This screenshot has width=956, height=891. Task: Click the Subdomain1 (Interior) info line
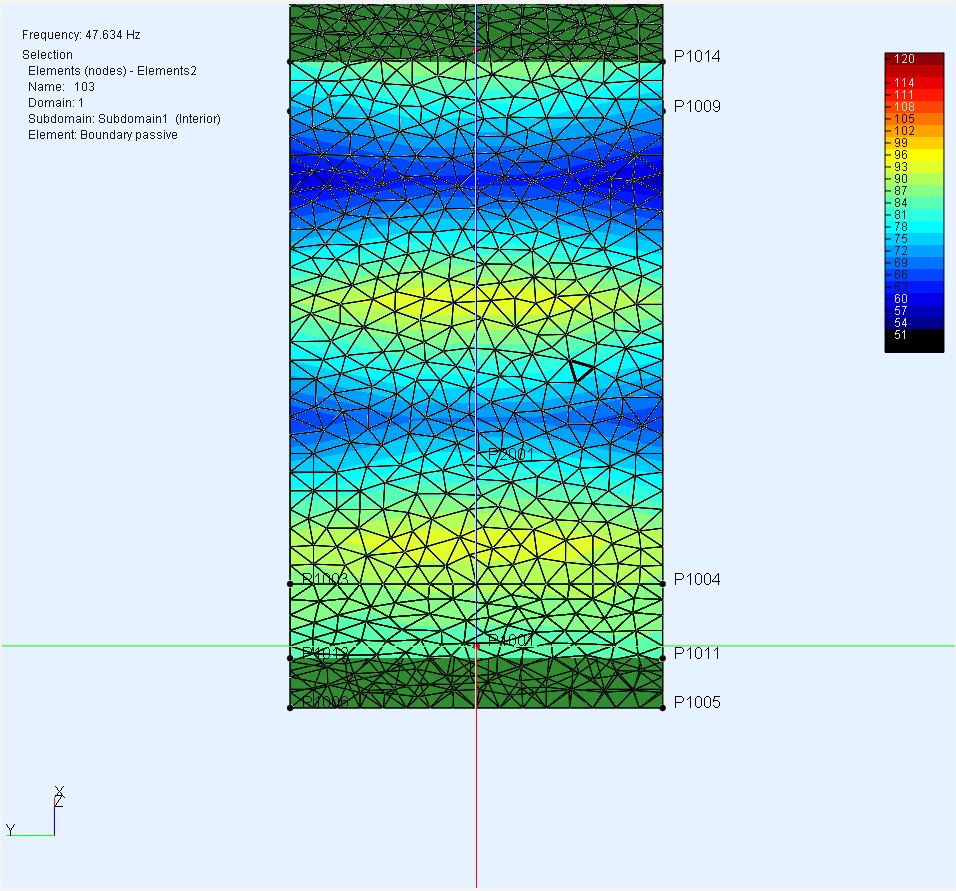coord(124,119)
